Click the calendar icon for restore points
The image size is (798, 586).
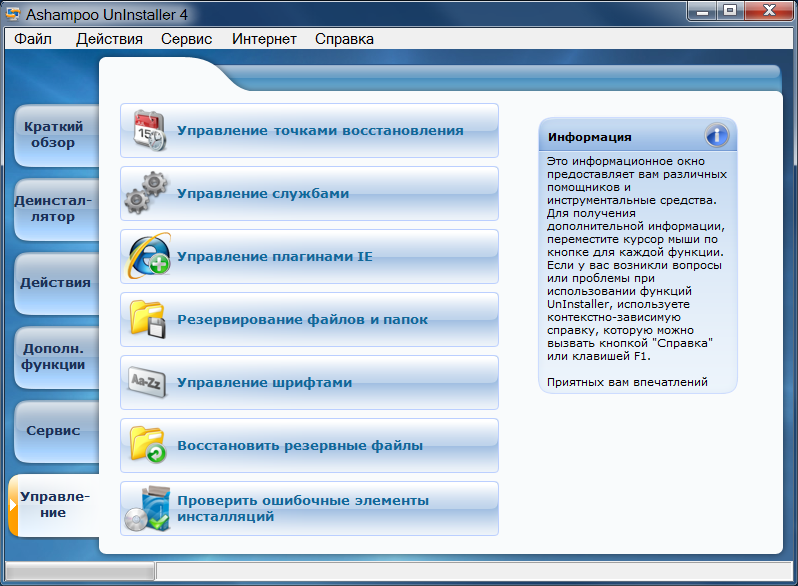coord(149,130)
